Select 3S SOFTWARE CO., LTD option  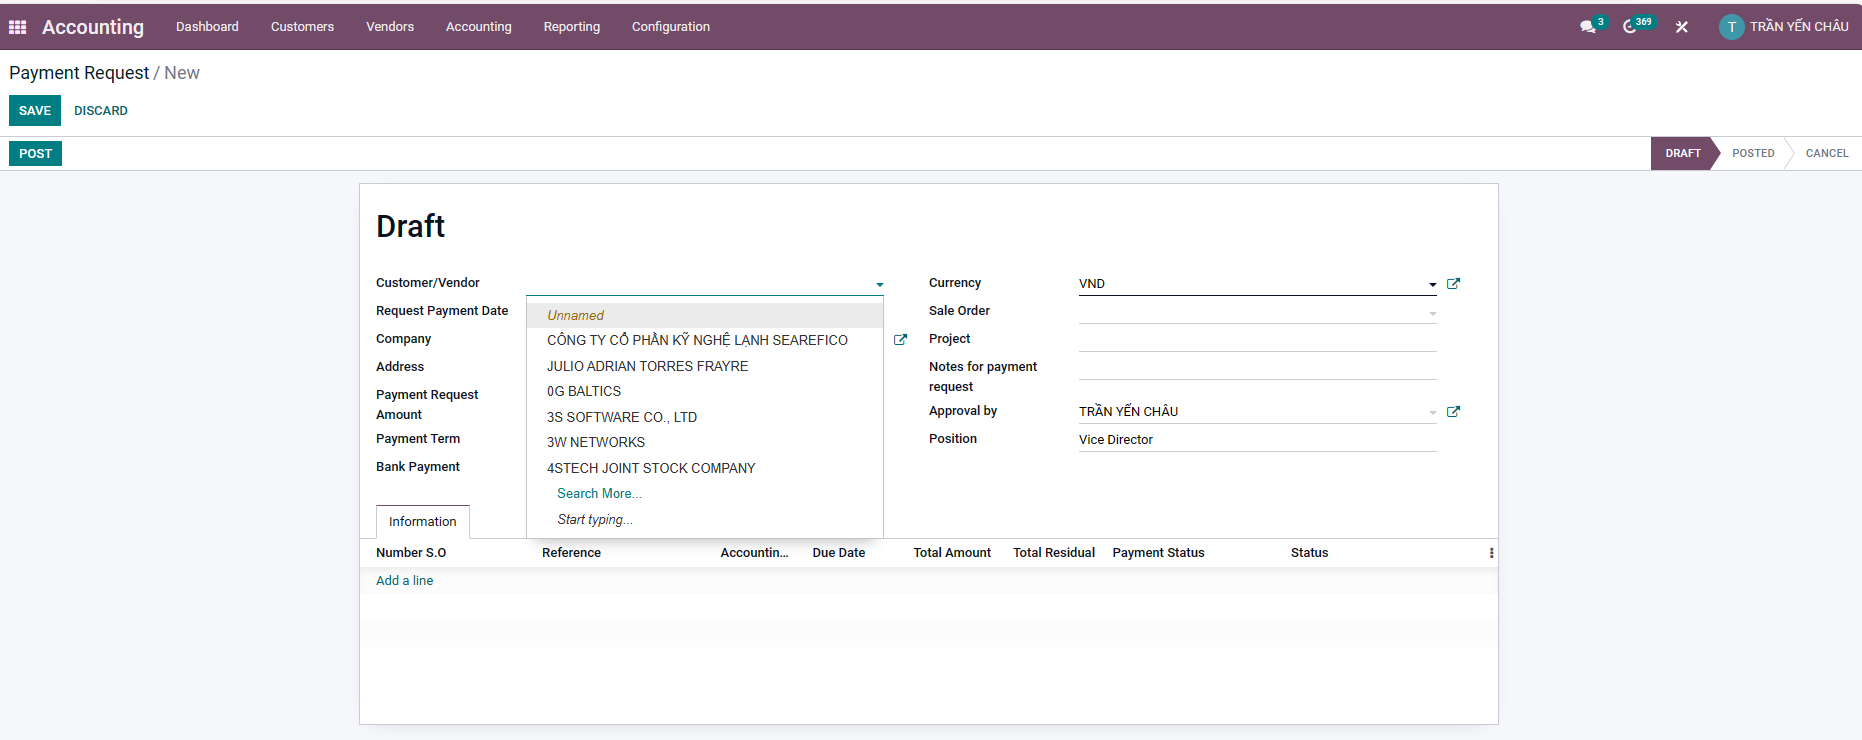point(705,418)
